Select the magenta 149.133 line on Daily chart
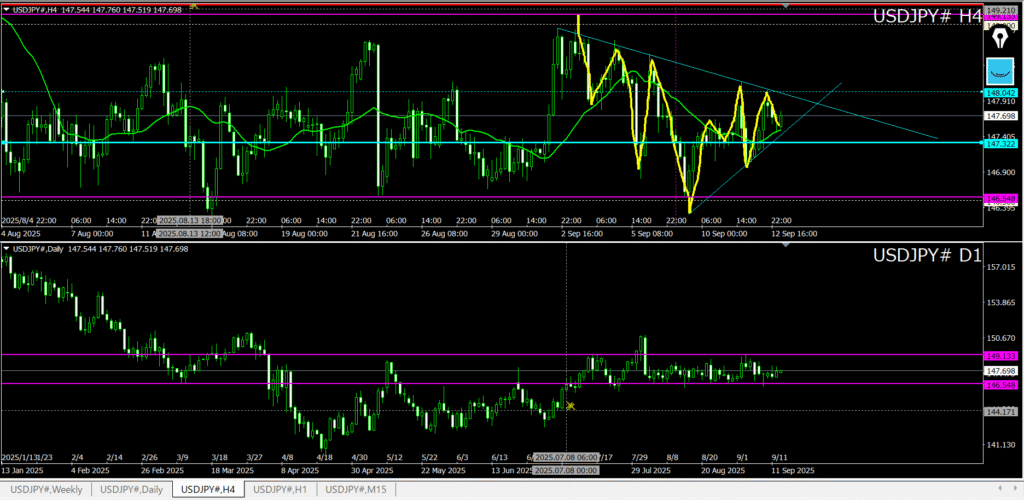This screenshot has height=500, width=1024. point(490,354)
